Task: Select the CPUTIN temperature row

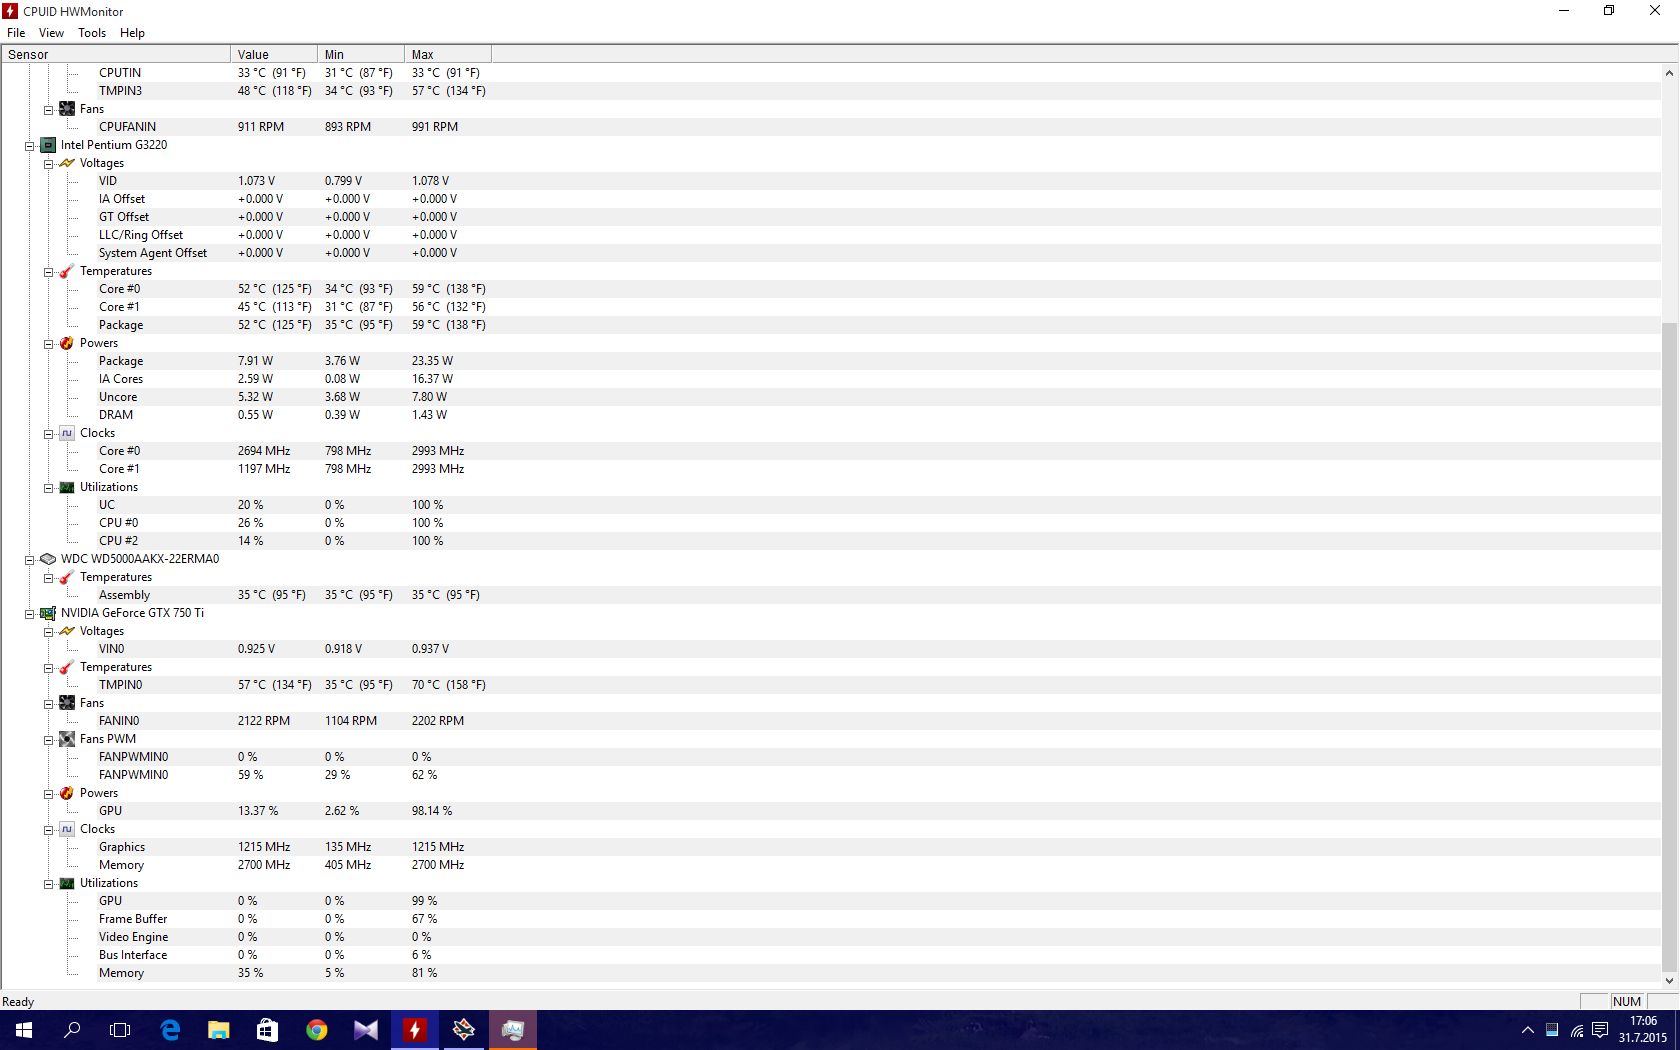Action: (830, 73)
